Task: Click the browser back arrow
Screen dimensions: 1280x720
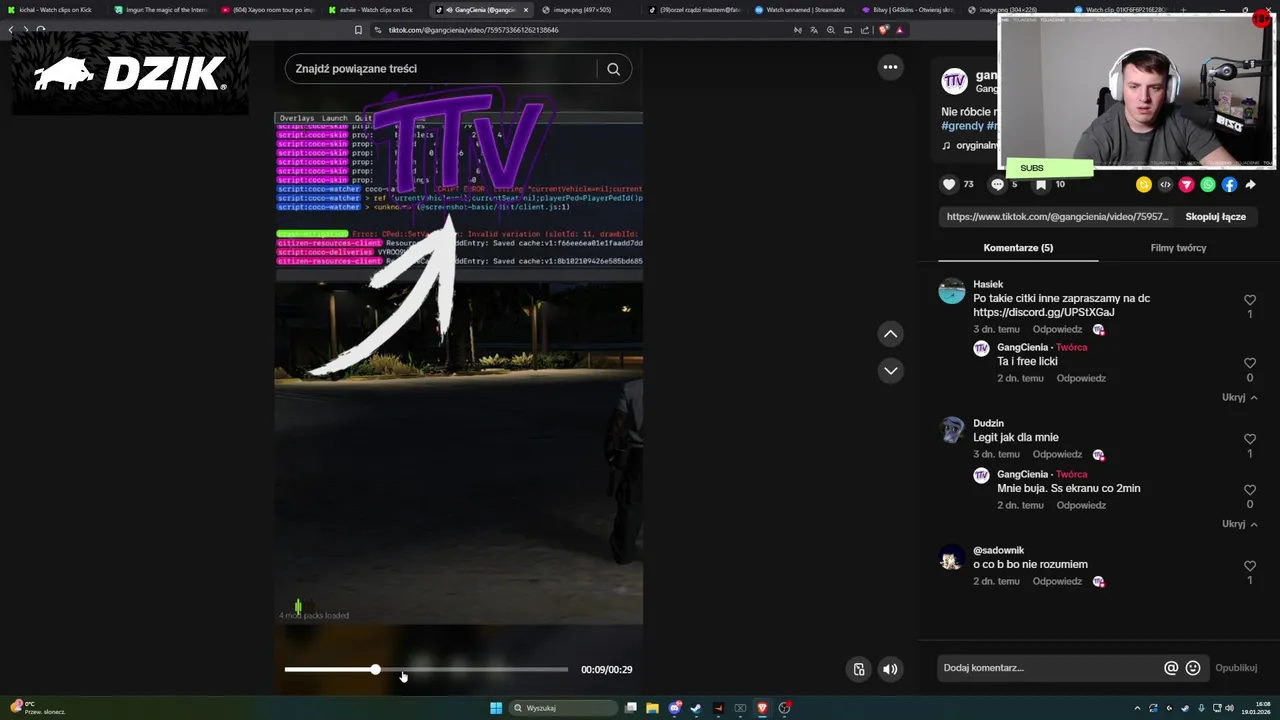Action: pyautogui.click(x=10, y=30)
